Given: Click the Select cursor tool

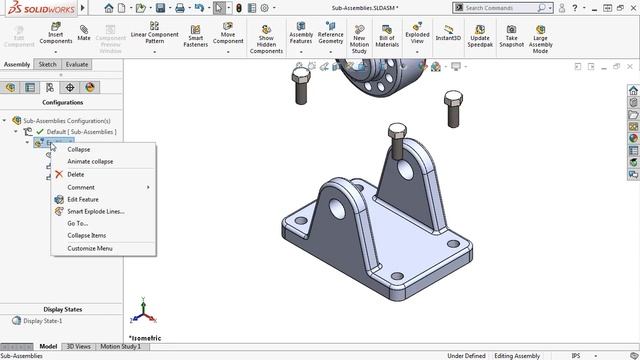Looking at the screenshot, I should pyautogui.click(x=219, y=8).
